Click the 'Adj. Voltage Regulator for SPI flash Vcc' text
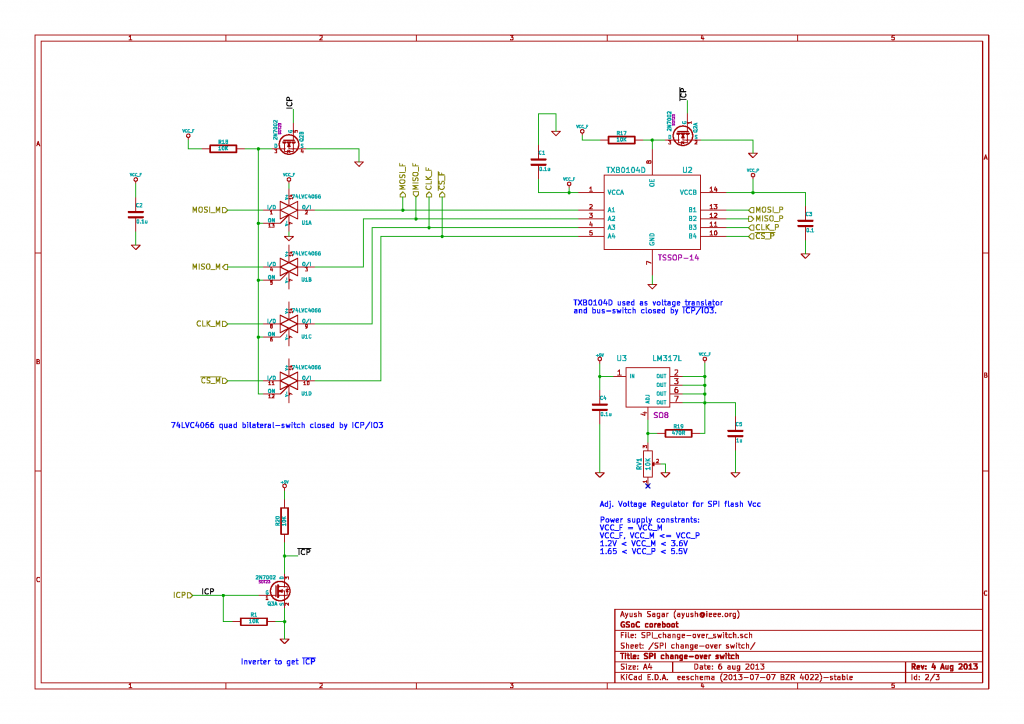1024x724 pixels. pyautogui.click(x=678, y=504)
